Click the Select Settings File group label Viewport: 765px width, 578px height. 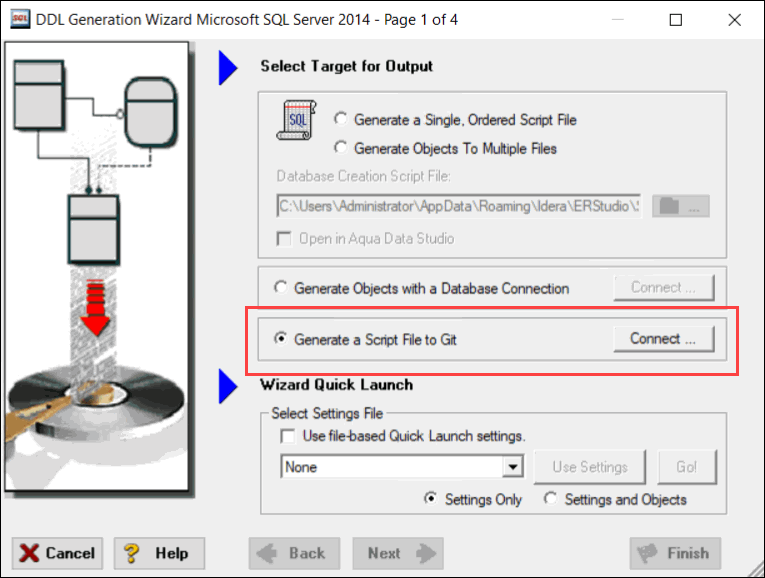point(327,414)
